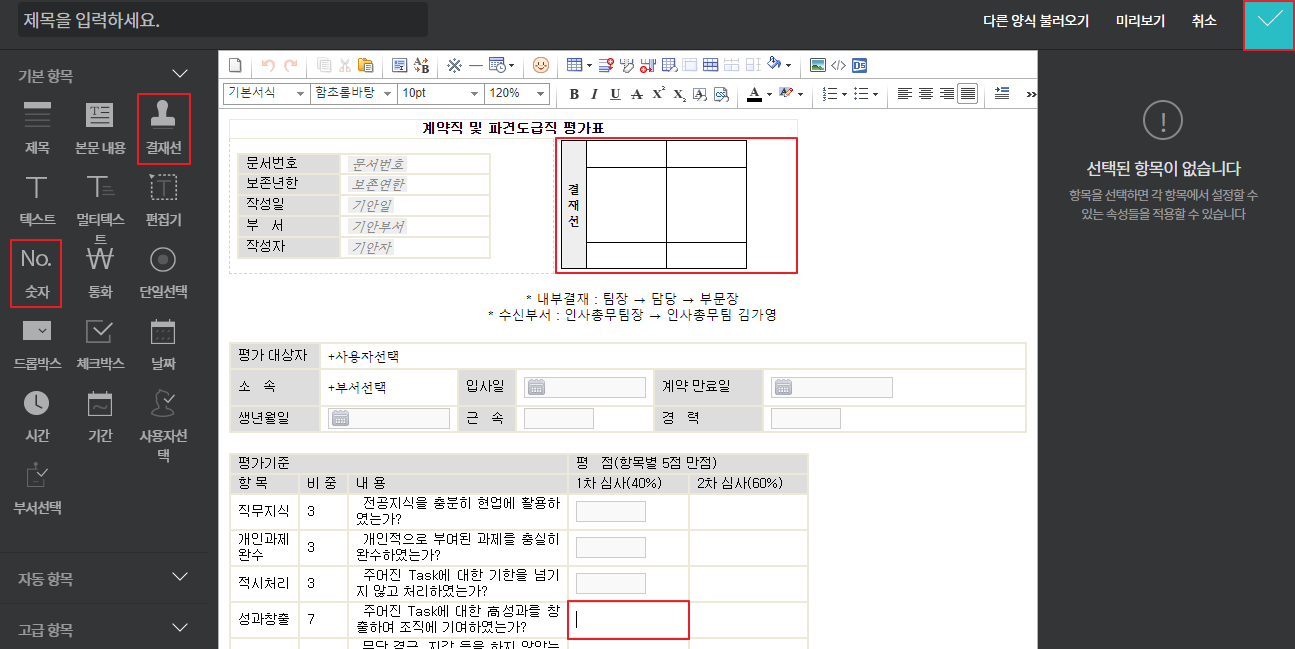
Task: Collapse the 기본 항목 section
Action: pos(180,74)
